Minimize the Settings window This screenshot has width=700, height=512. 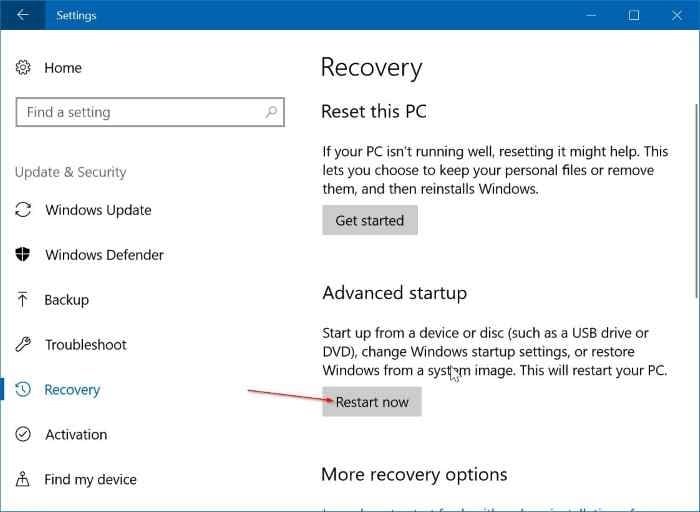[591, 15]
